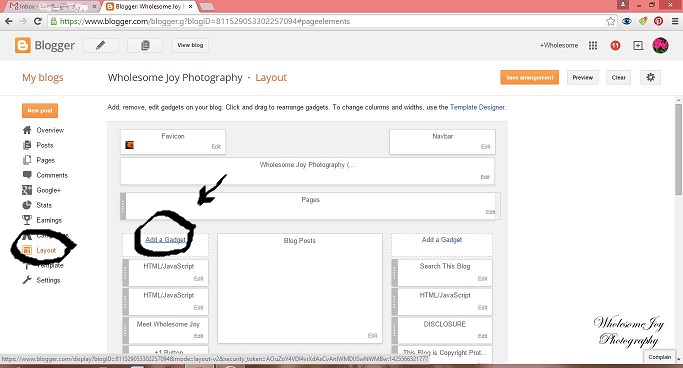Click the New post button

40,111
